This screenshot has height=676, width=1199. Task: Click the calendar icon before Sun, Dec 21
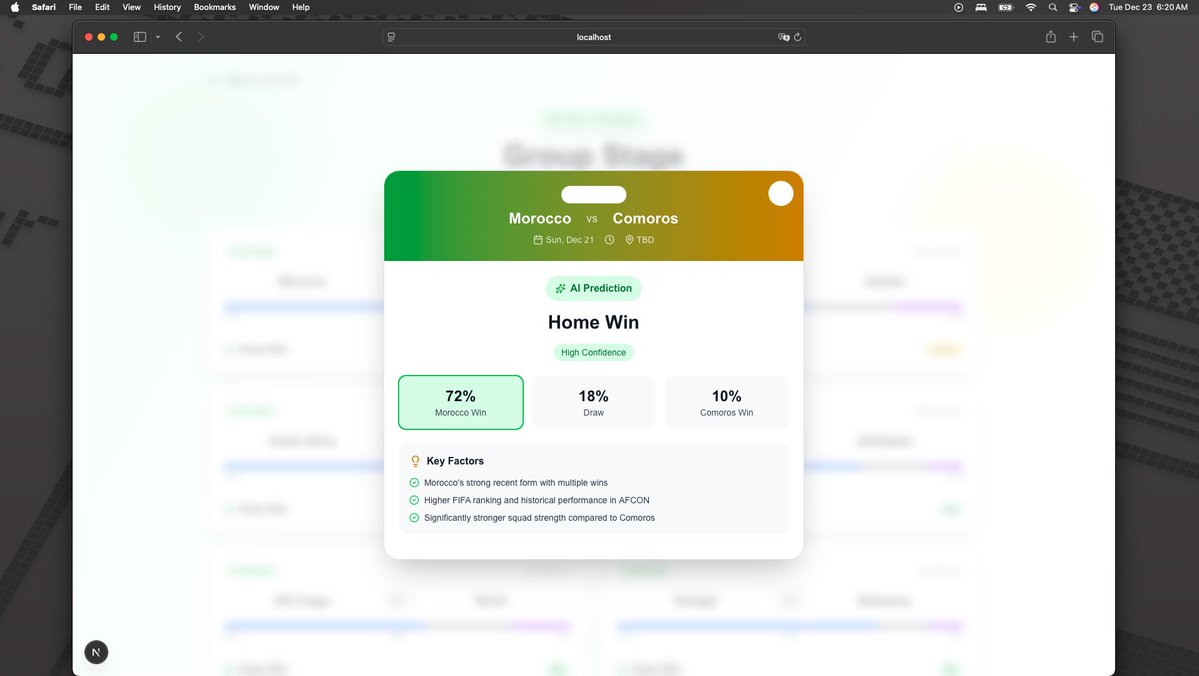click(538, 240)
